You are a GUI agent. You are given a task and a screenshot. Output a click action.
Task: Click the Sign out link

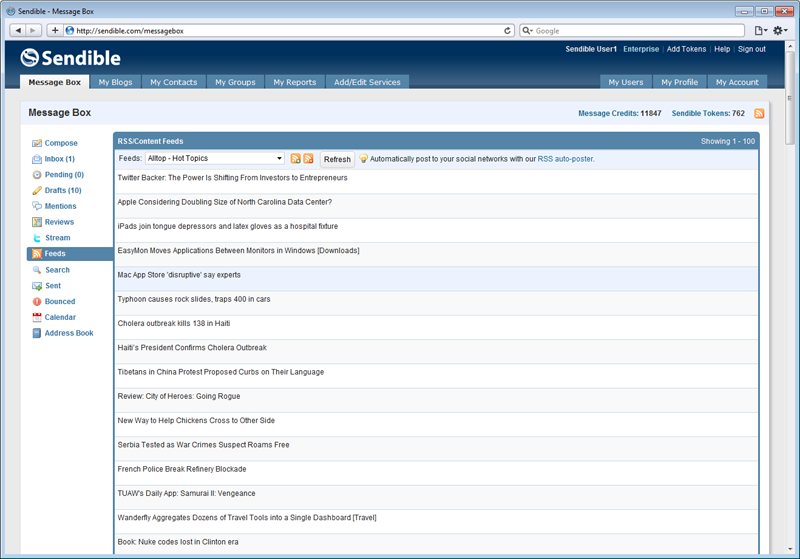click(752, 49)
